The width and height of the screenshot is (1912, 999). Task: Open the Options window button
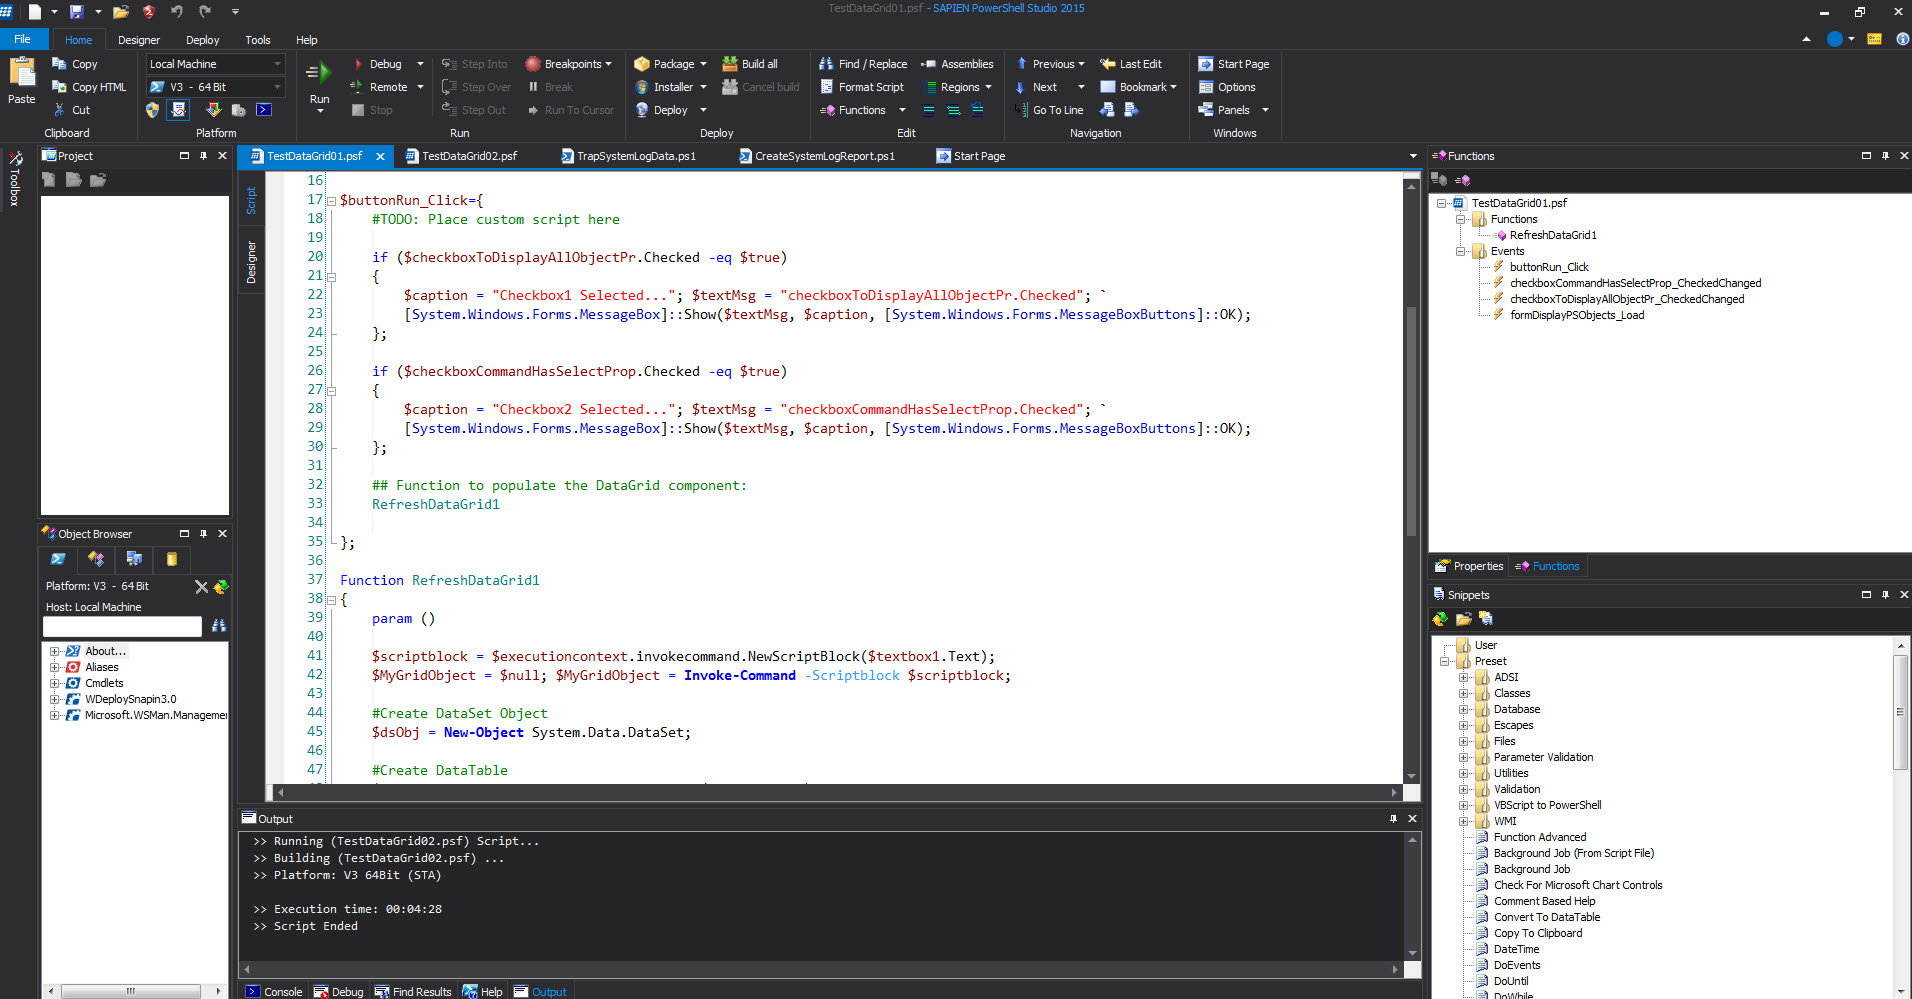click(1227, 87)
